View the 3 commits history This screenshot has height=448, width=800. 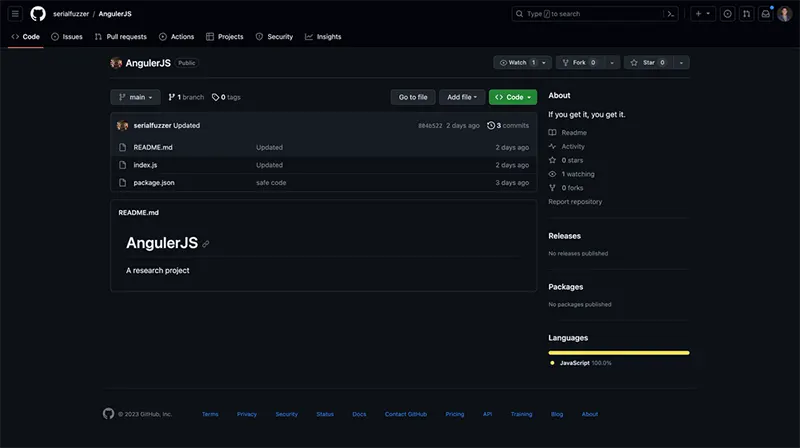click(508, 126)
